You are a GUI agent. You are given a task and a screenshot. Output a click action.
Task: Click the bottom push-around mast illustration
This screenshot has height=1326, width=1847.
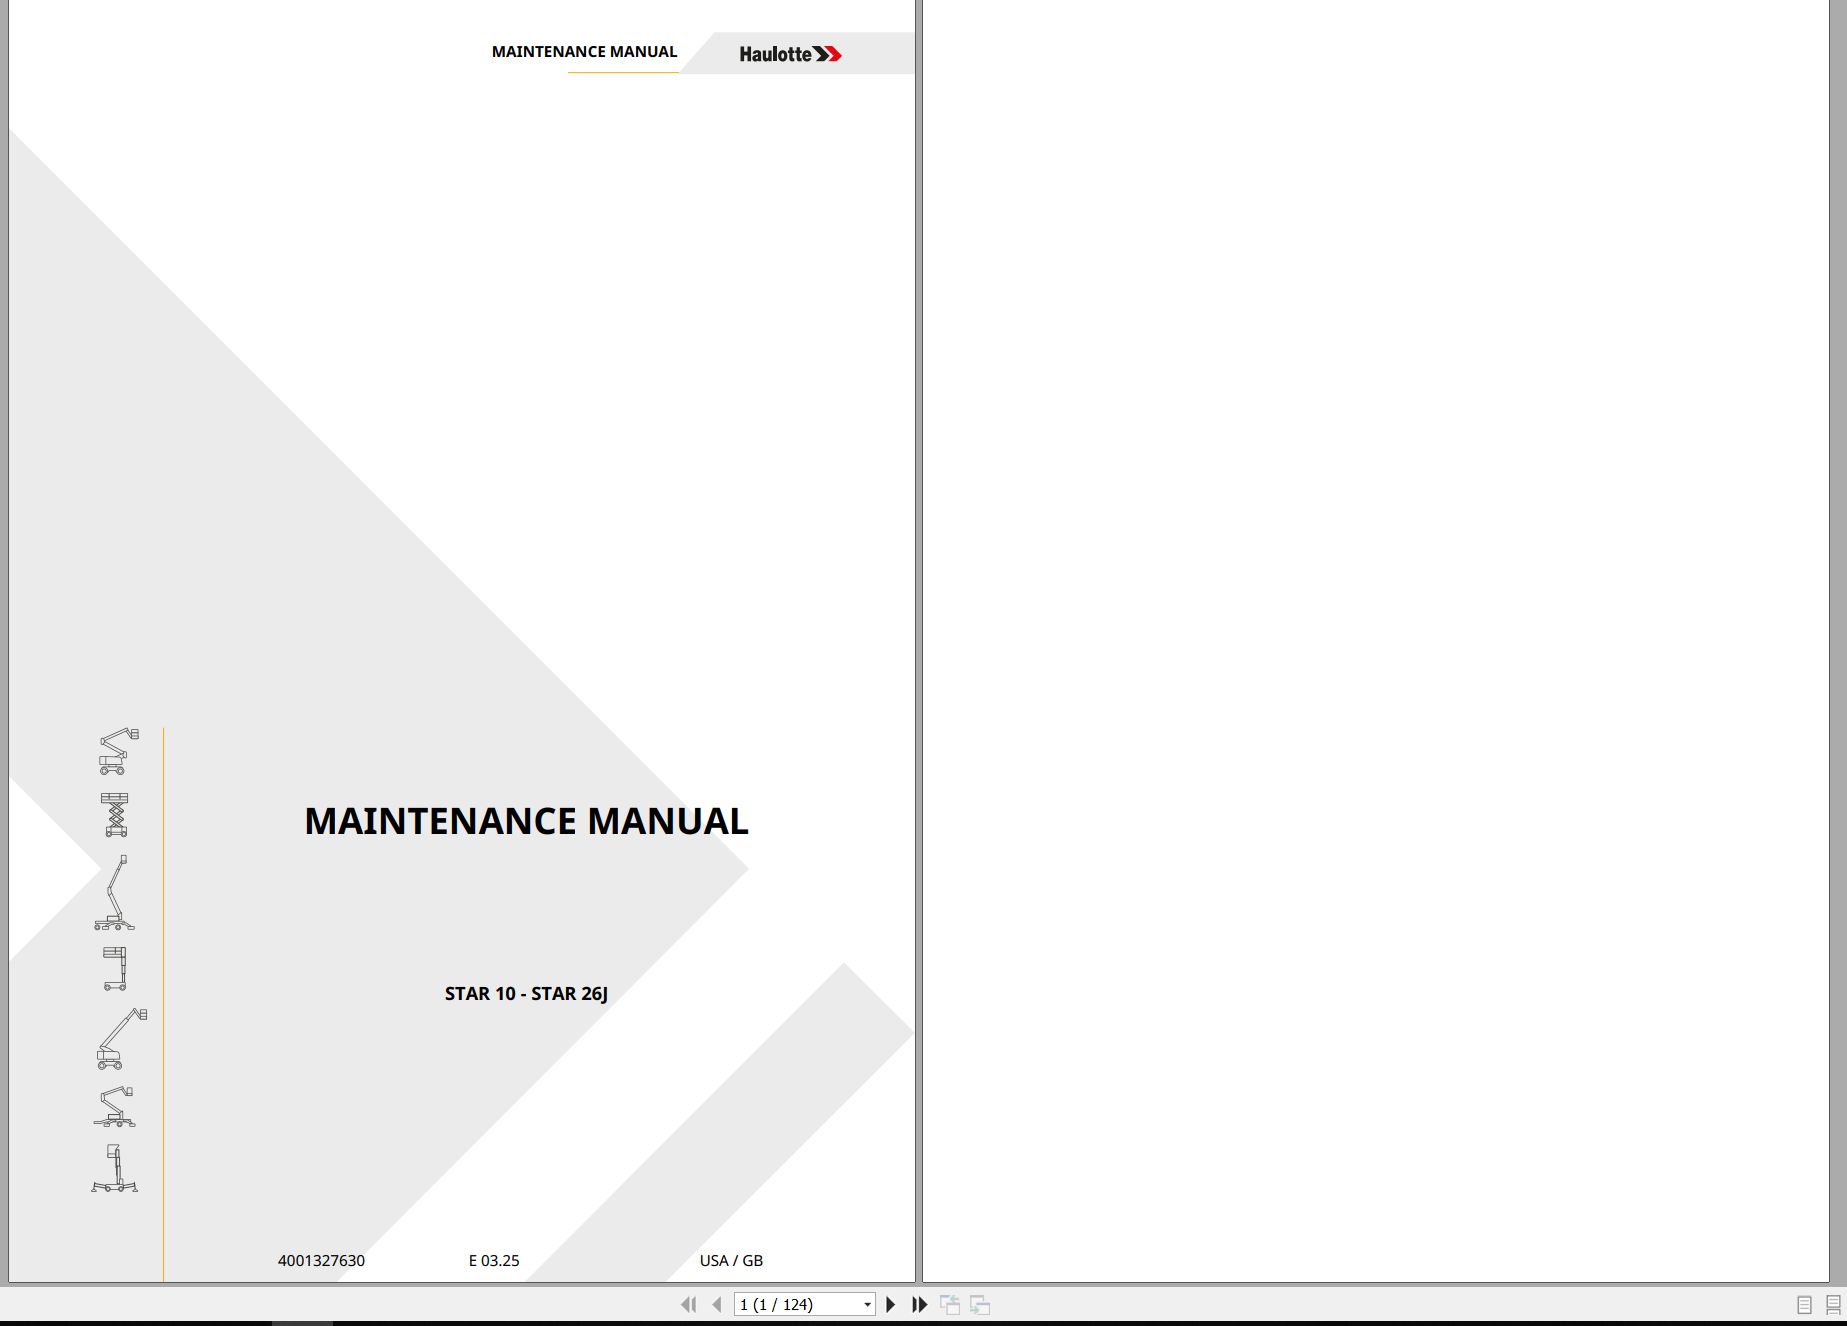coord(114,1168)
